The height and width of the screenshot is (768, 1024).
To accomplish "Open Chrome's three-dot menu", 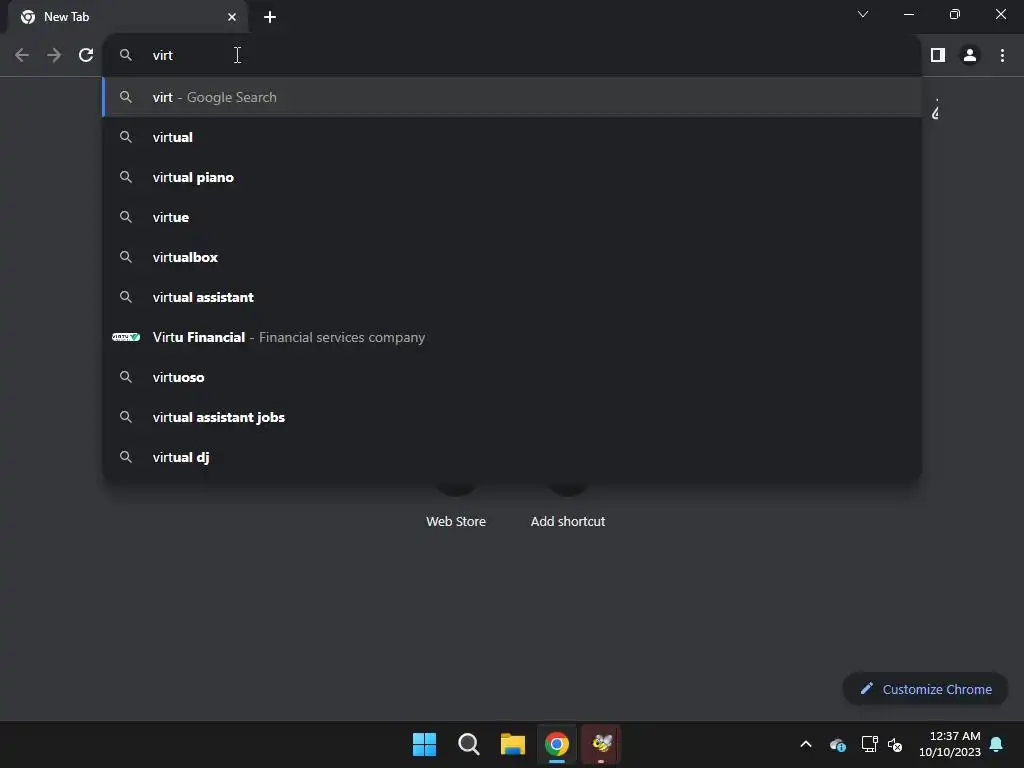I will point(1002,55).
